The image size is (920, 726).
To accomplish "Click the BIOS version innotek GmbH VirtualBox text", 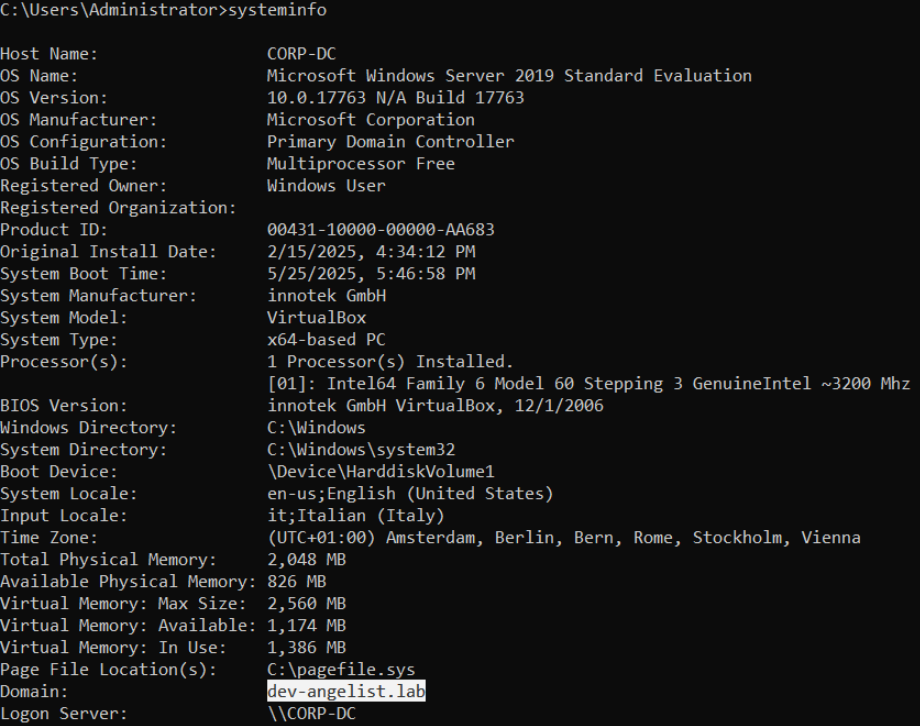I will tap(435, 406).
